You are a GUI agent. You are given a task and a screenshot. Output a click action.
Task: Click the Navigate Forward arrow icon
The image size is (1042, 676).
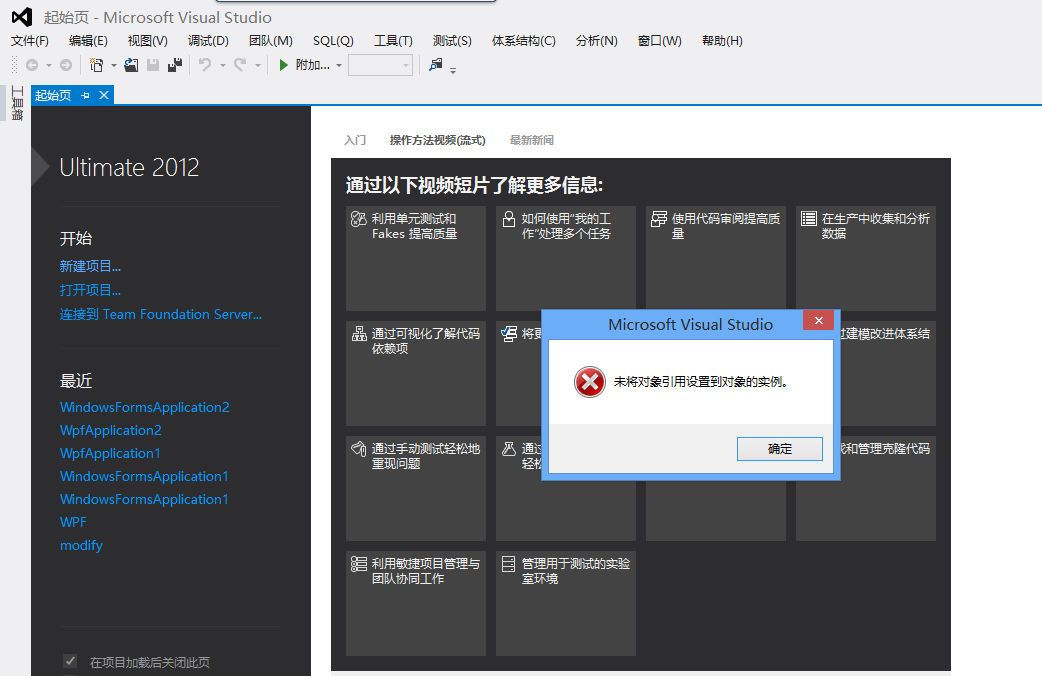click(66, 65)
